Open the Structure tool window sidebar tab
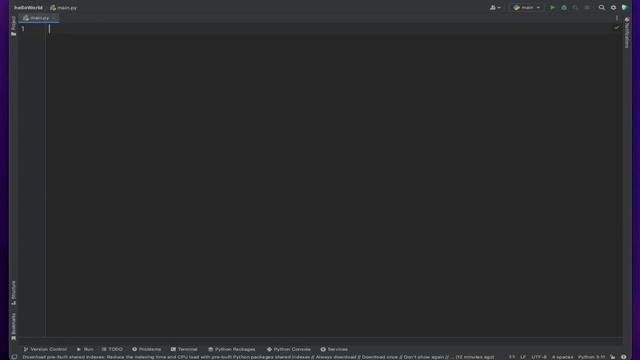The height and width of the screenshot is (360, 640). pyautogui.click(x=13, y=293)
